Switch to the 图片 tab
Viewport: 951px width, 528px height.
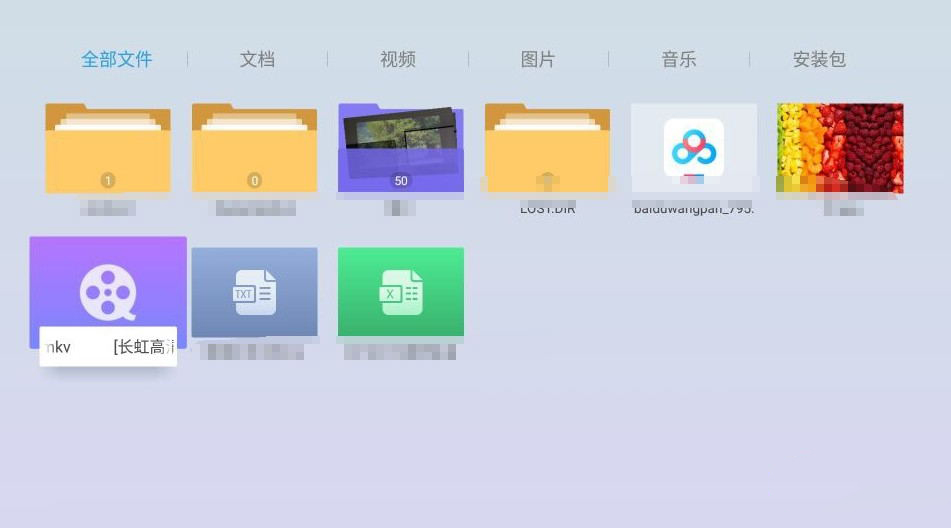pyautogui.click(x=538, y=59)
